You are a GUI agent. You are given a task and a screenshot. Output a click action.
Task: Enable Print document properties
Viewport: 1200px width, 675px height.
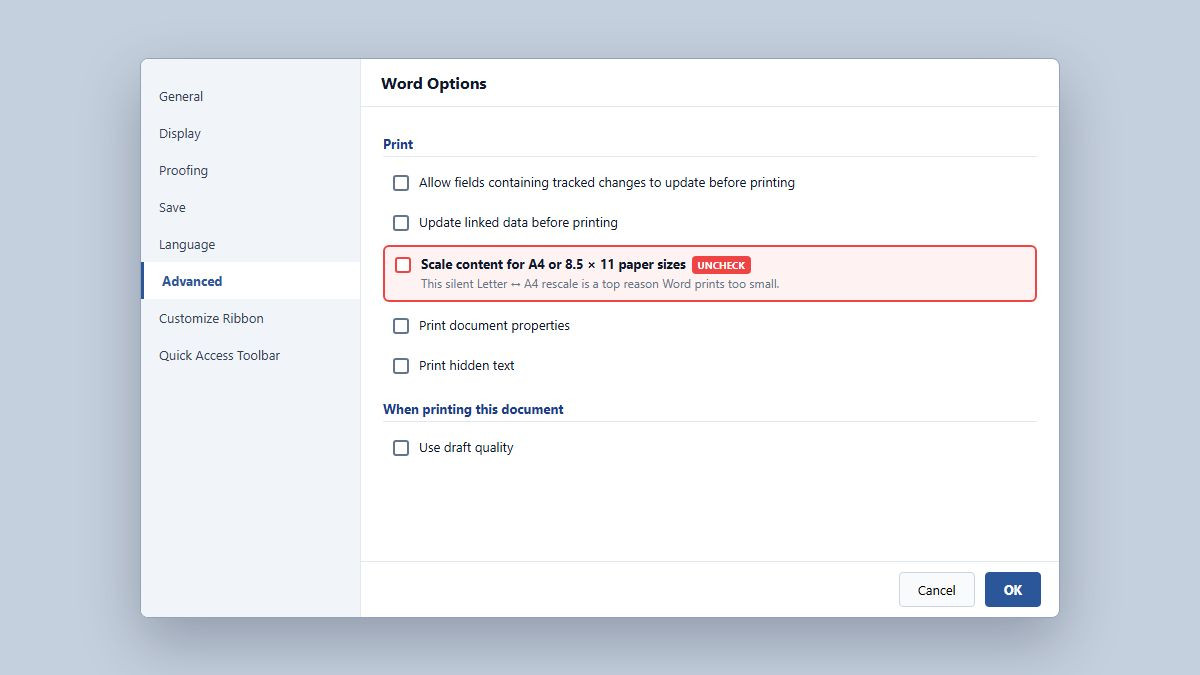click(401, 326)
